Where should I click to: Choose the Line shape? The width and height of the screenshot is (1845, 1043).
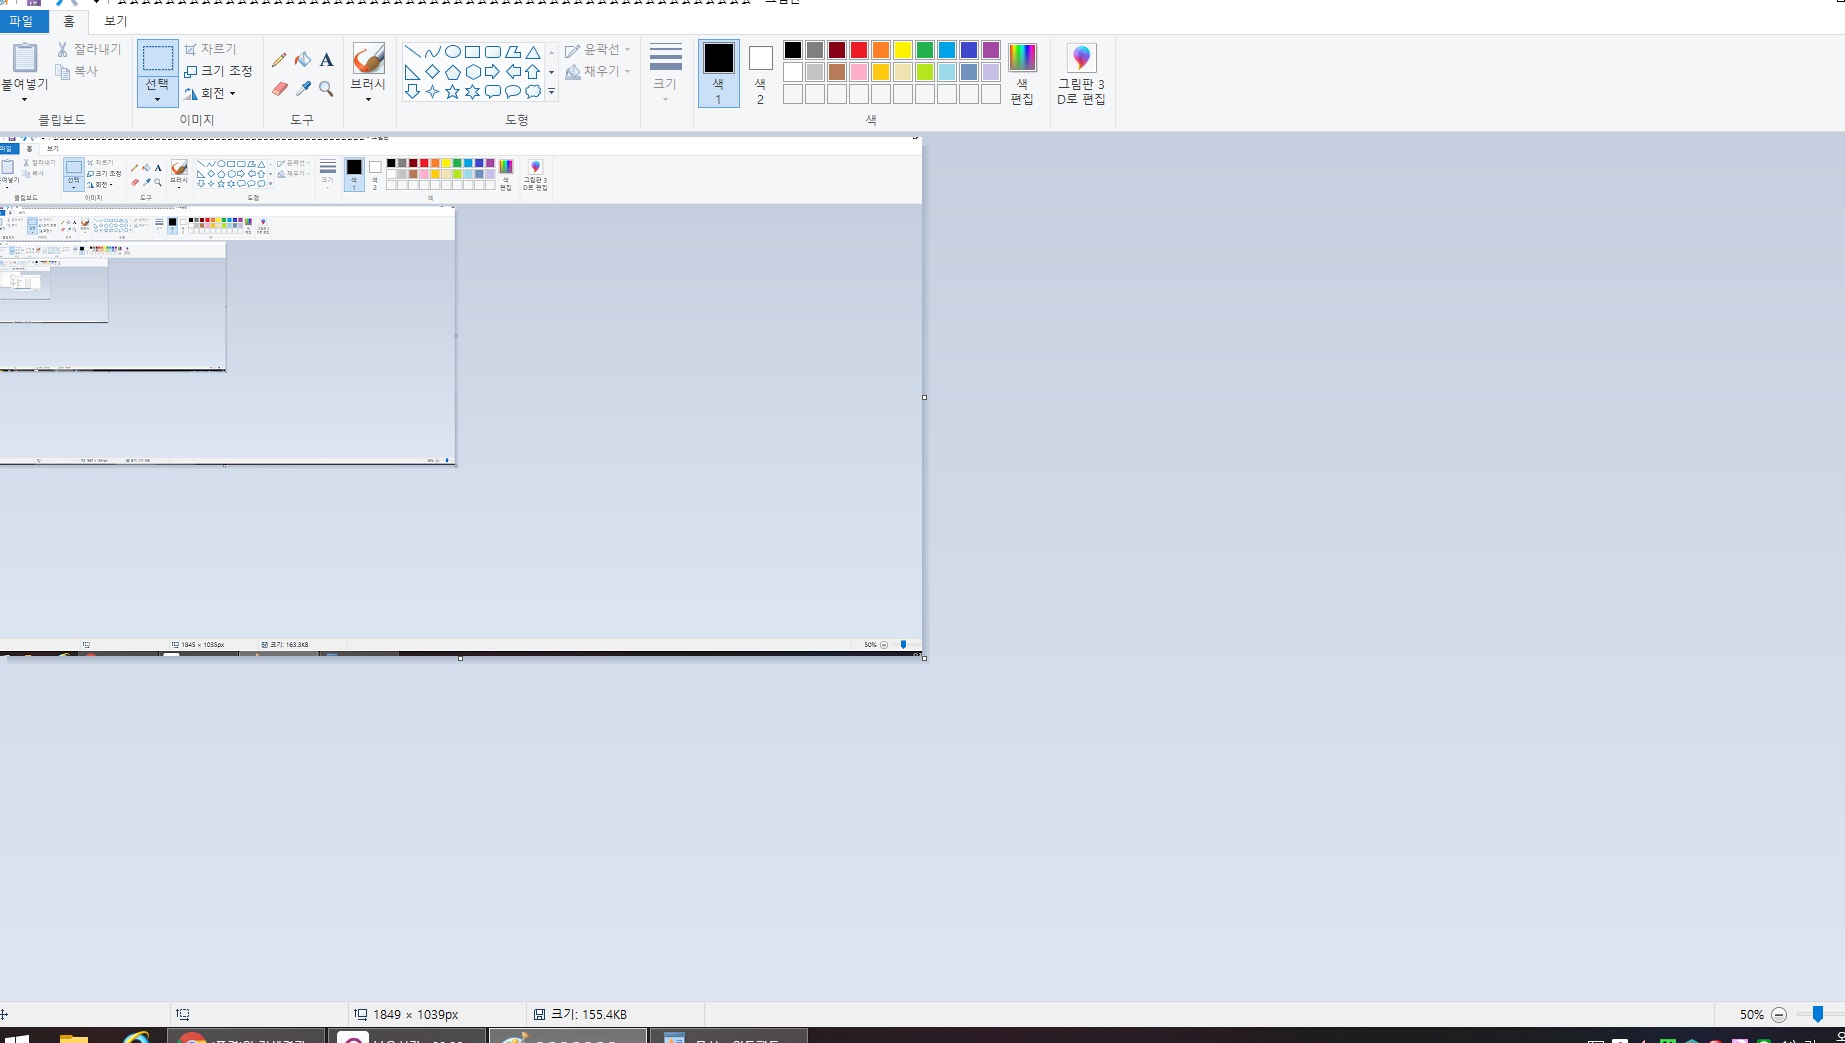click(412, 52)
